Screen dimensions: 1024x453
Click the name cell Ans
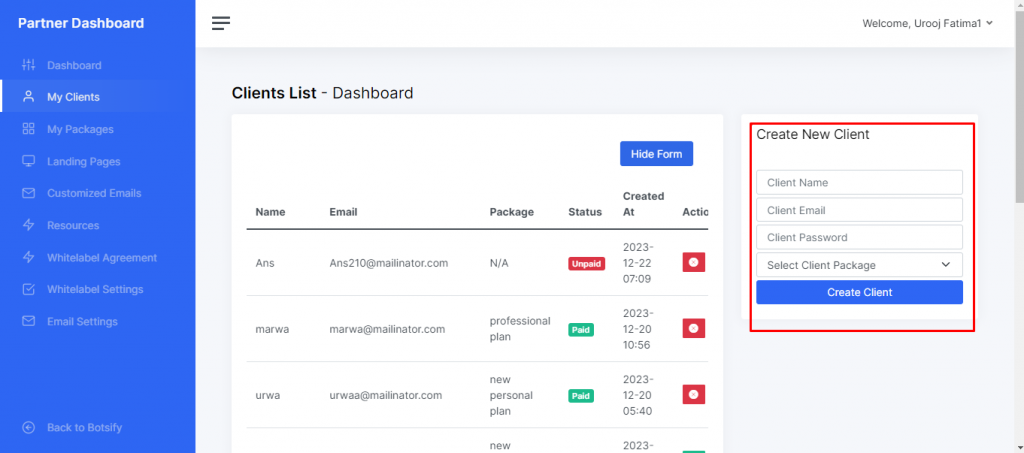point(264,263)
